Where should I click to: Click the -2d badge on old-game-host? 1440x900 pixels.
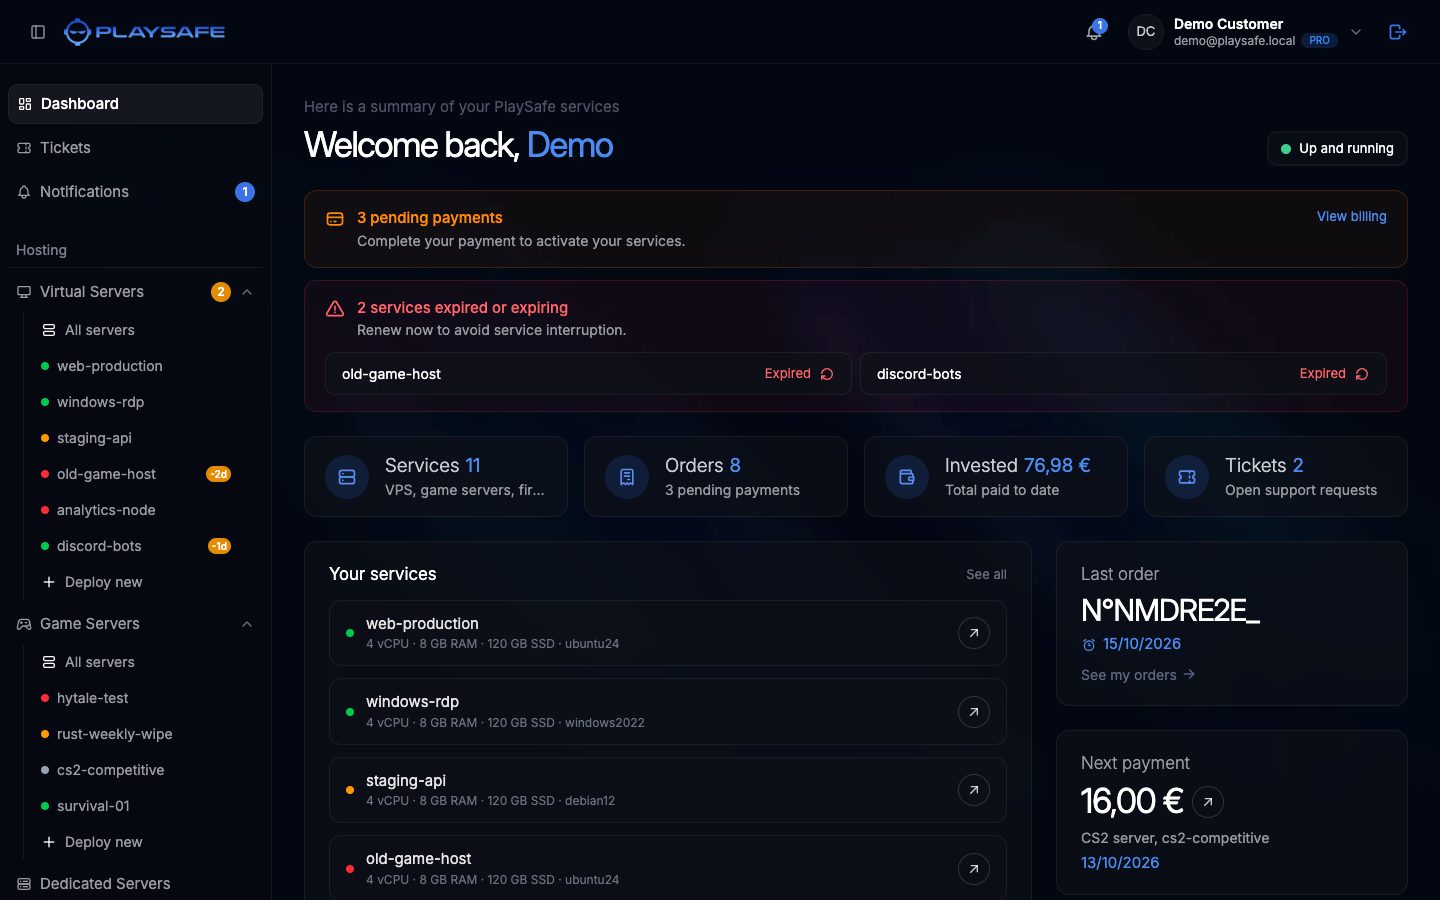tap(219, 474)
